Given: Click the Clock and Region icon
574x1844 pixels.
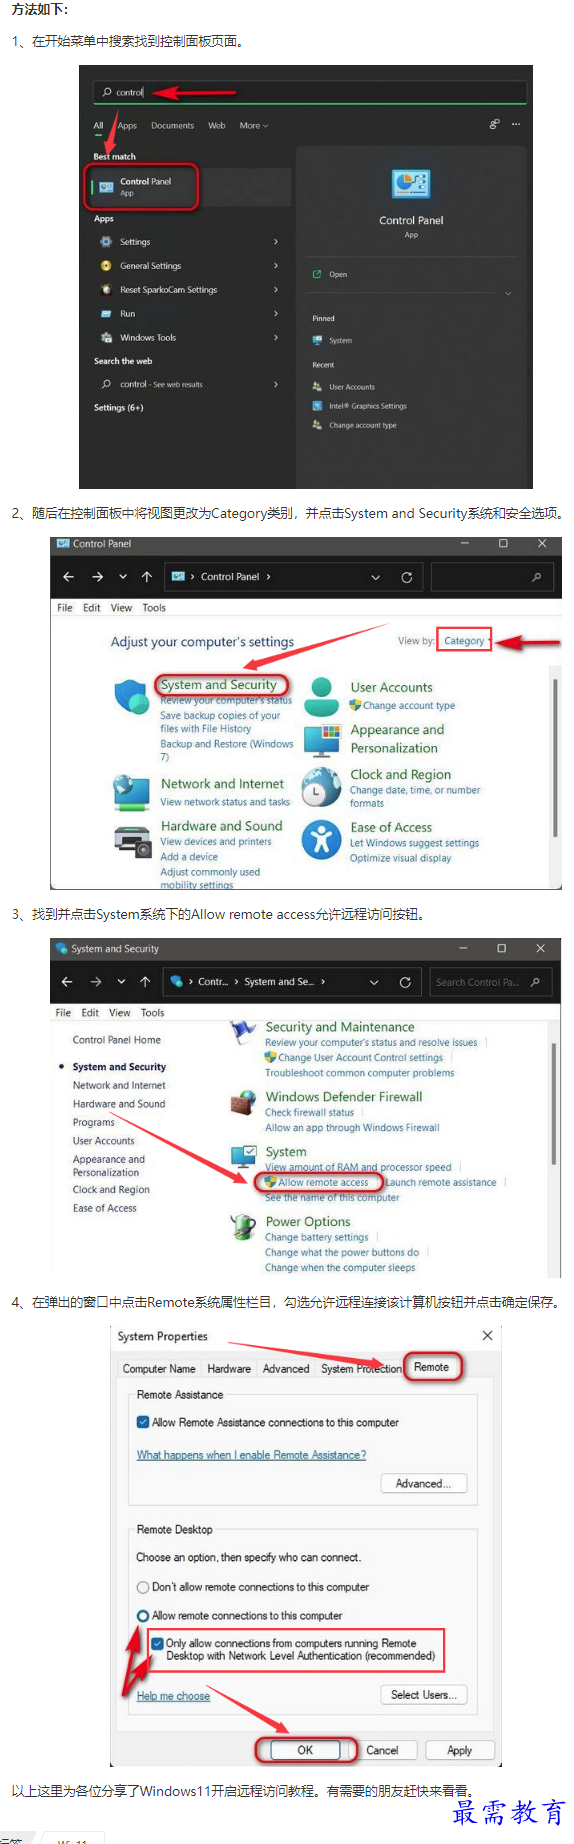Looking at the screenshot, I should pyautogui.click(x=322, y=788).
